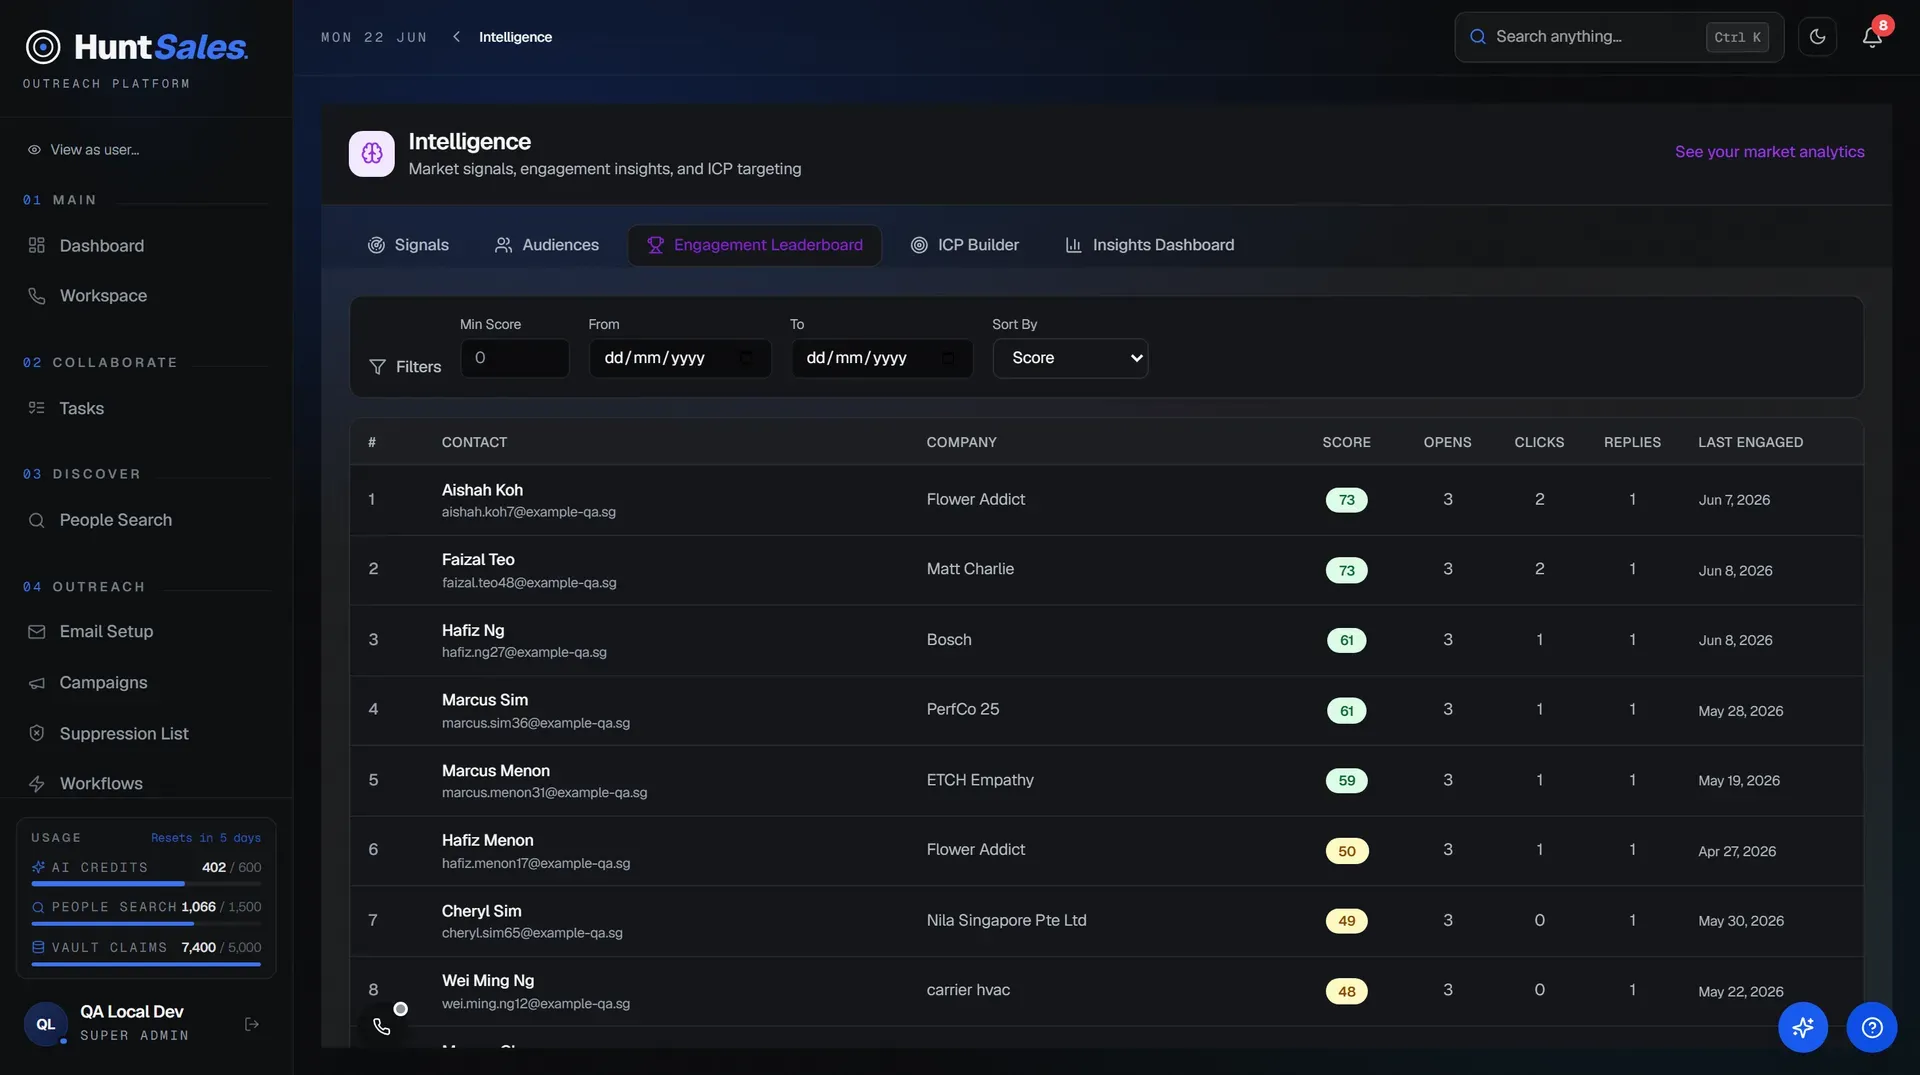Image resolution: width=1920 pixels, height=1075 pixels.
Task: Select contact Marcus Menon
Action: click(496, 771)
